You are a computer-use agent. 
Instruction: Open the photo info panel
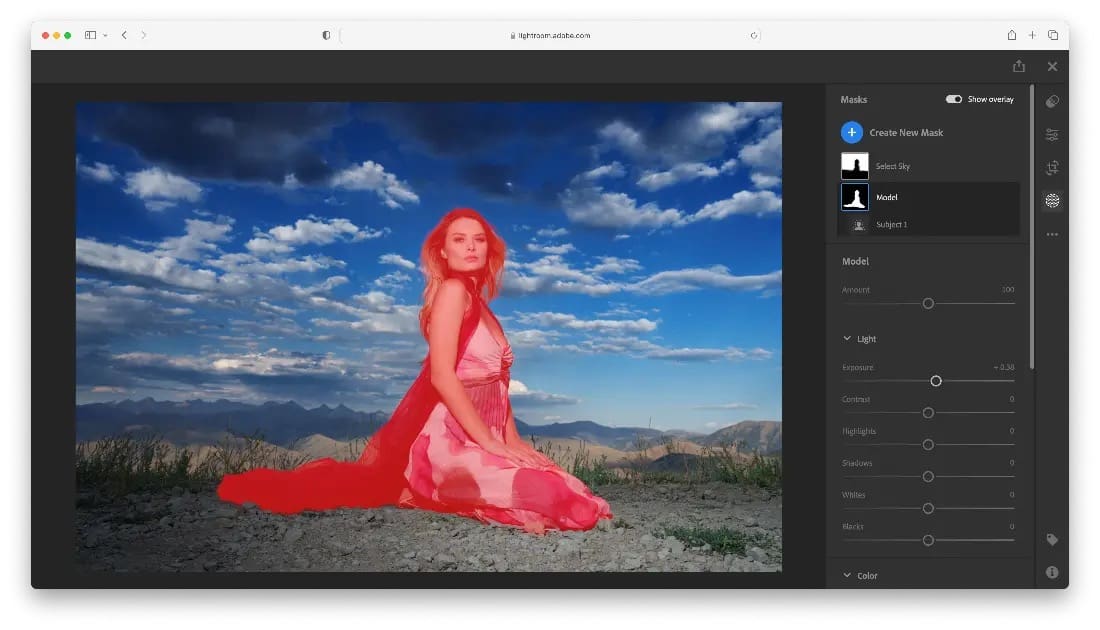pos(1052,572)
